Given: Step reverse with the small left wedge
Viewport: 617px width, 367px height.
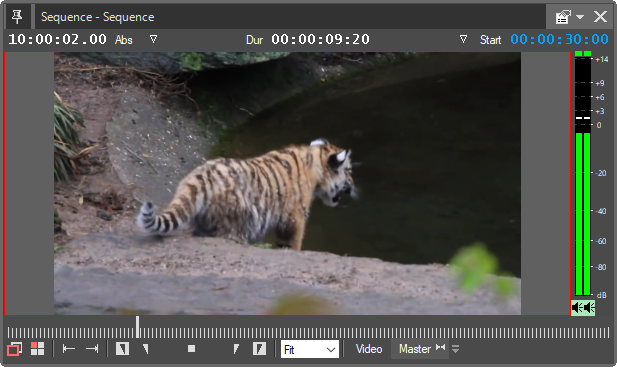Looking at the screenshot, I should [x=146, y=349].
